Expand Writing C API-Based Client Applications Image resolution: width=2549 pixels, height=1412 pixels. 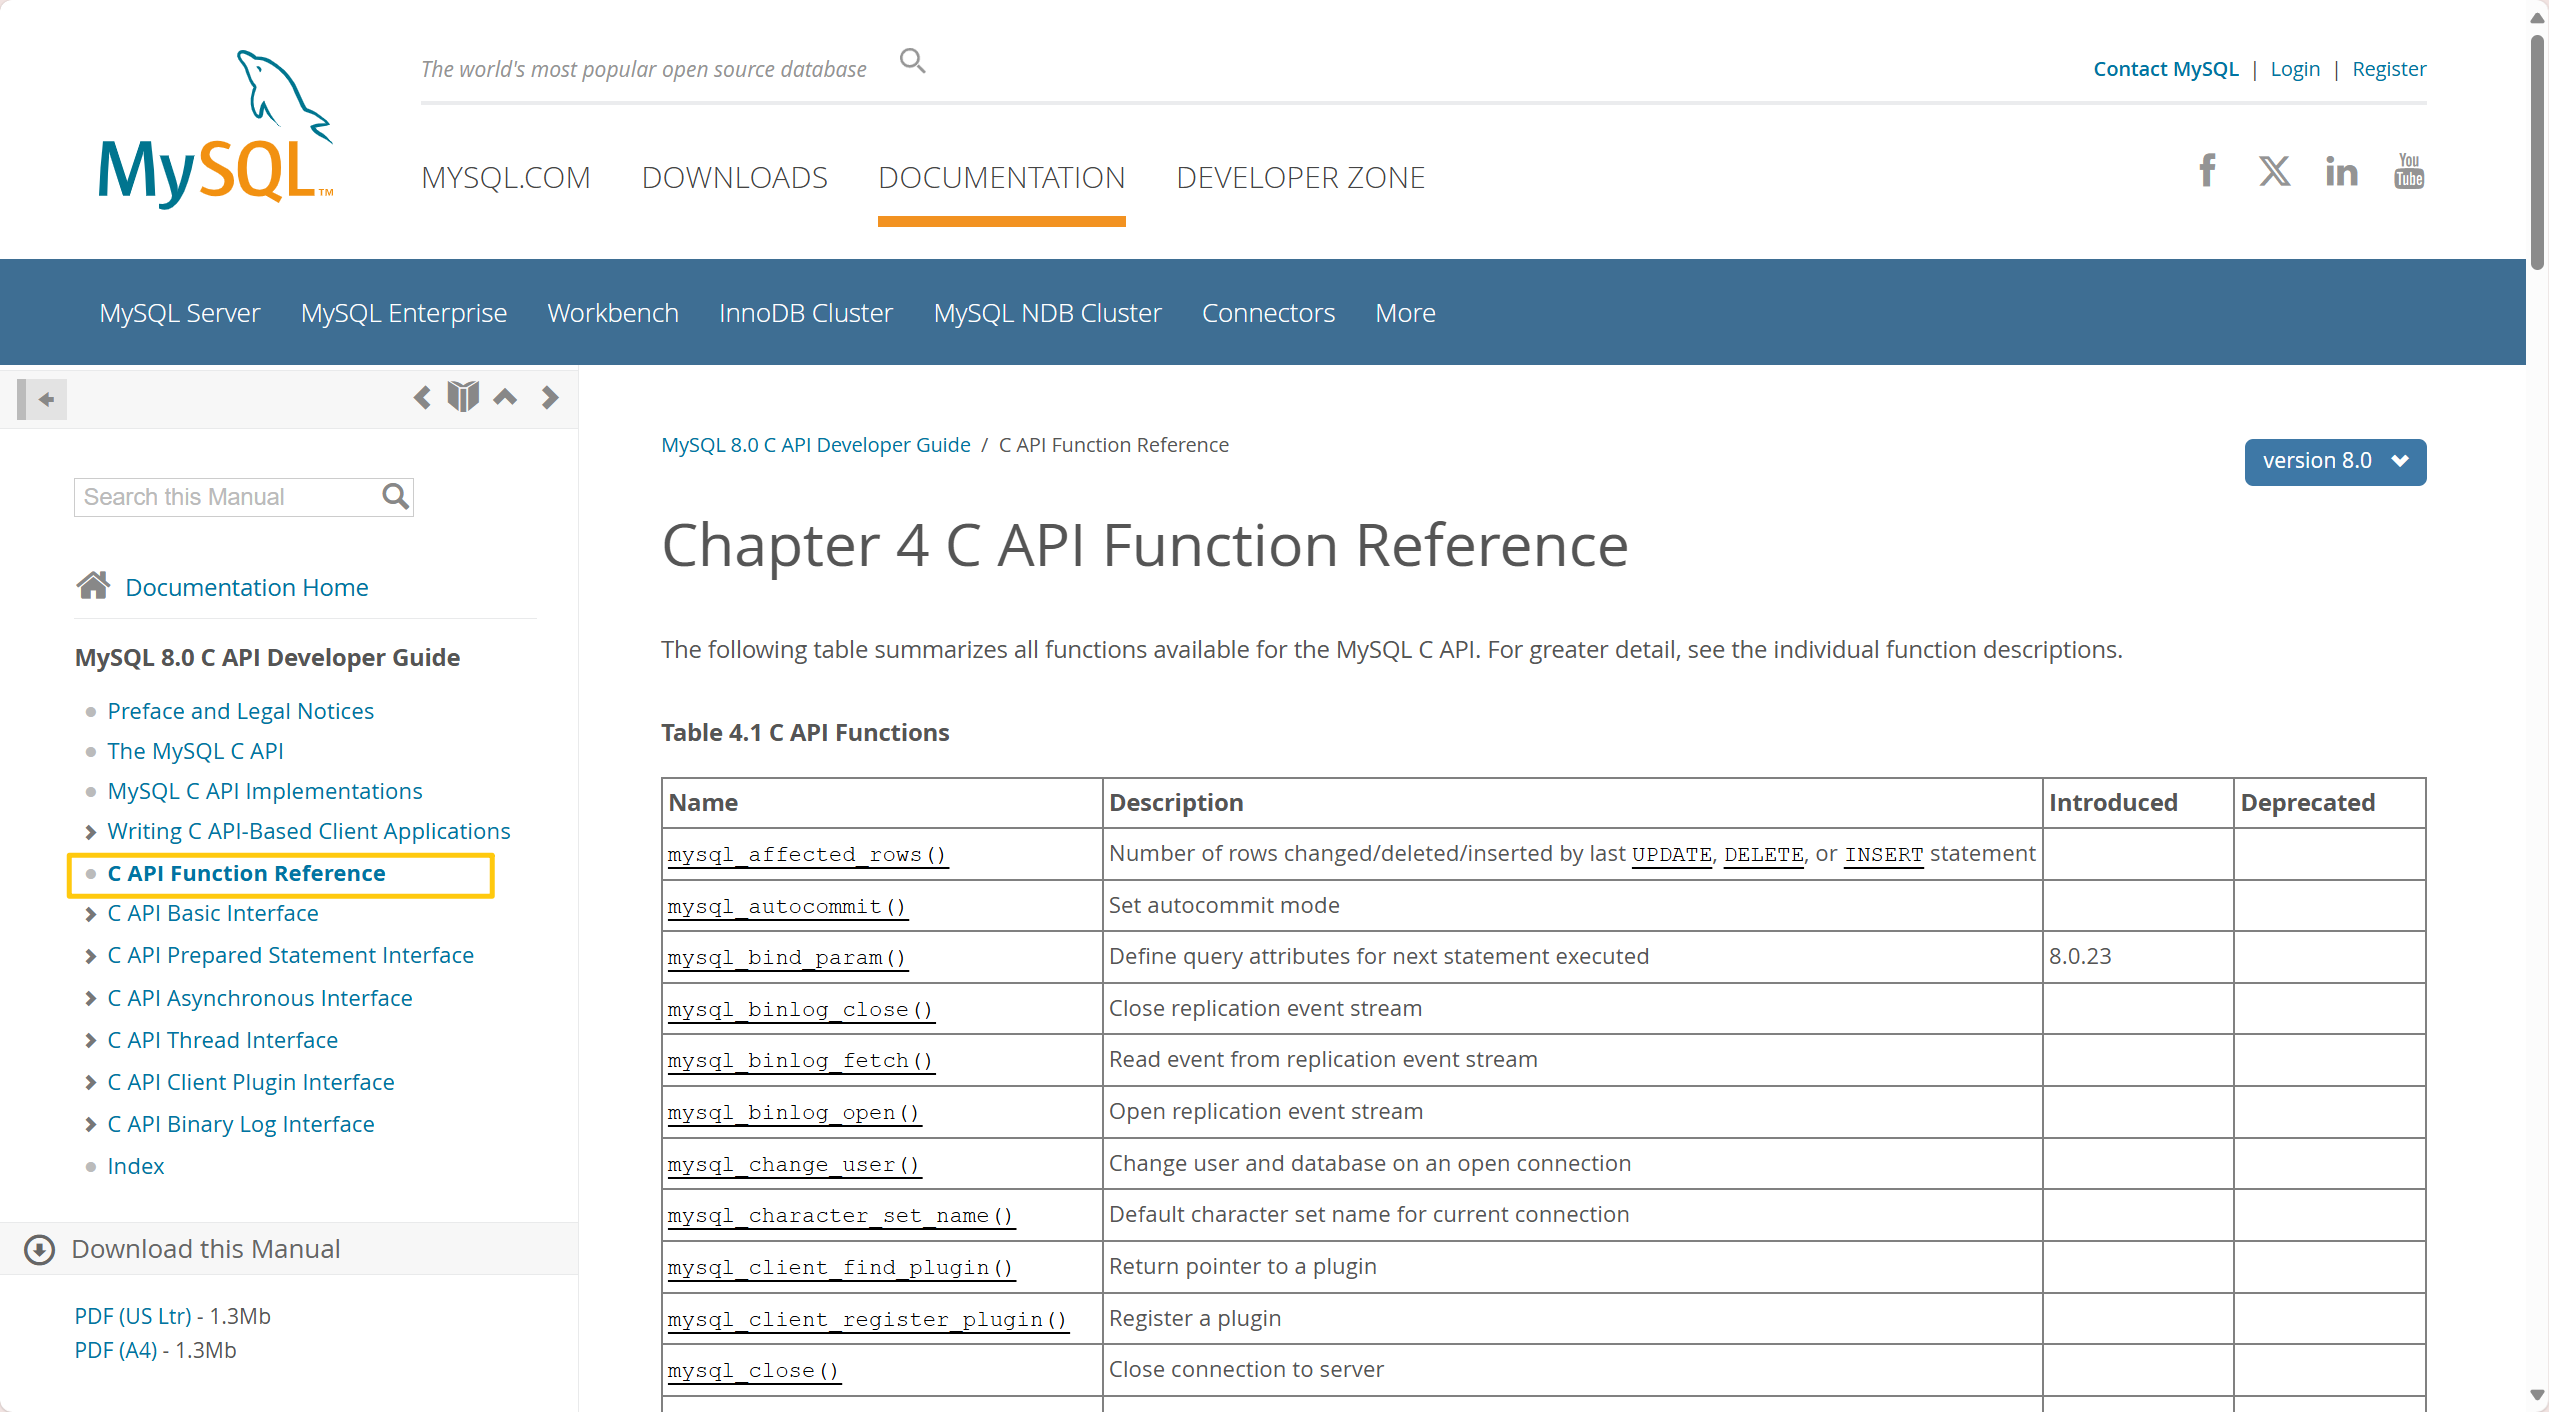[x=91, y=832]
